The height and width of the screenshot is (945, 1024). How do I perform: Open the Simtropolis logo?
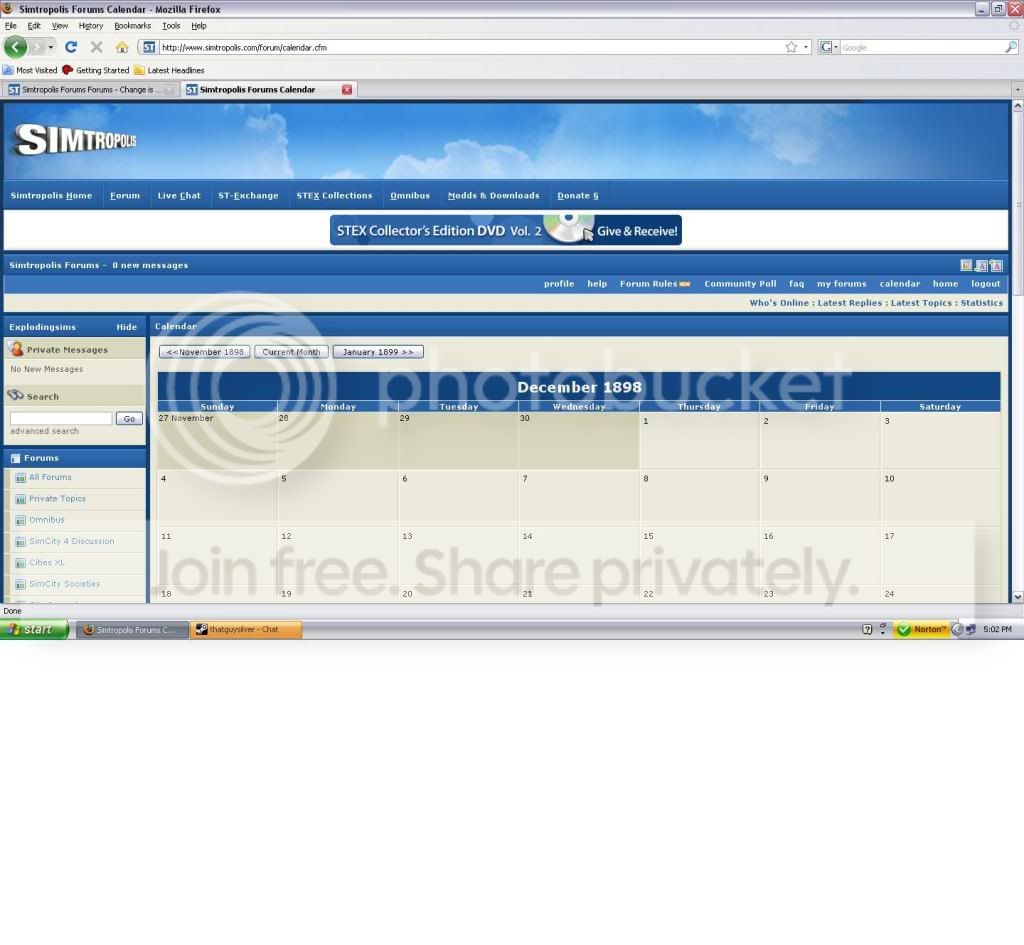(x=75, y=139)
